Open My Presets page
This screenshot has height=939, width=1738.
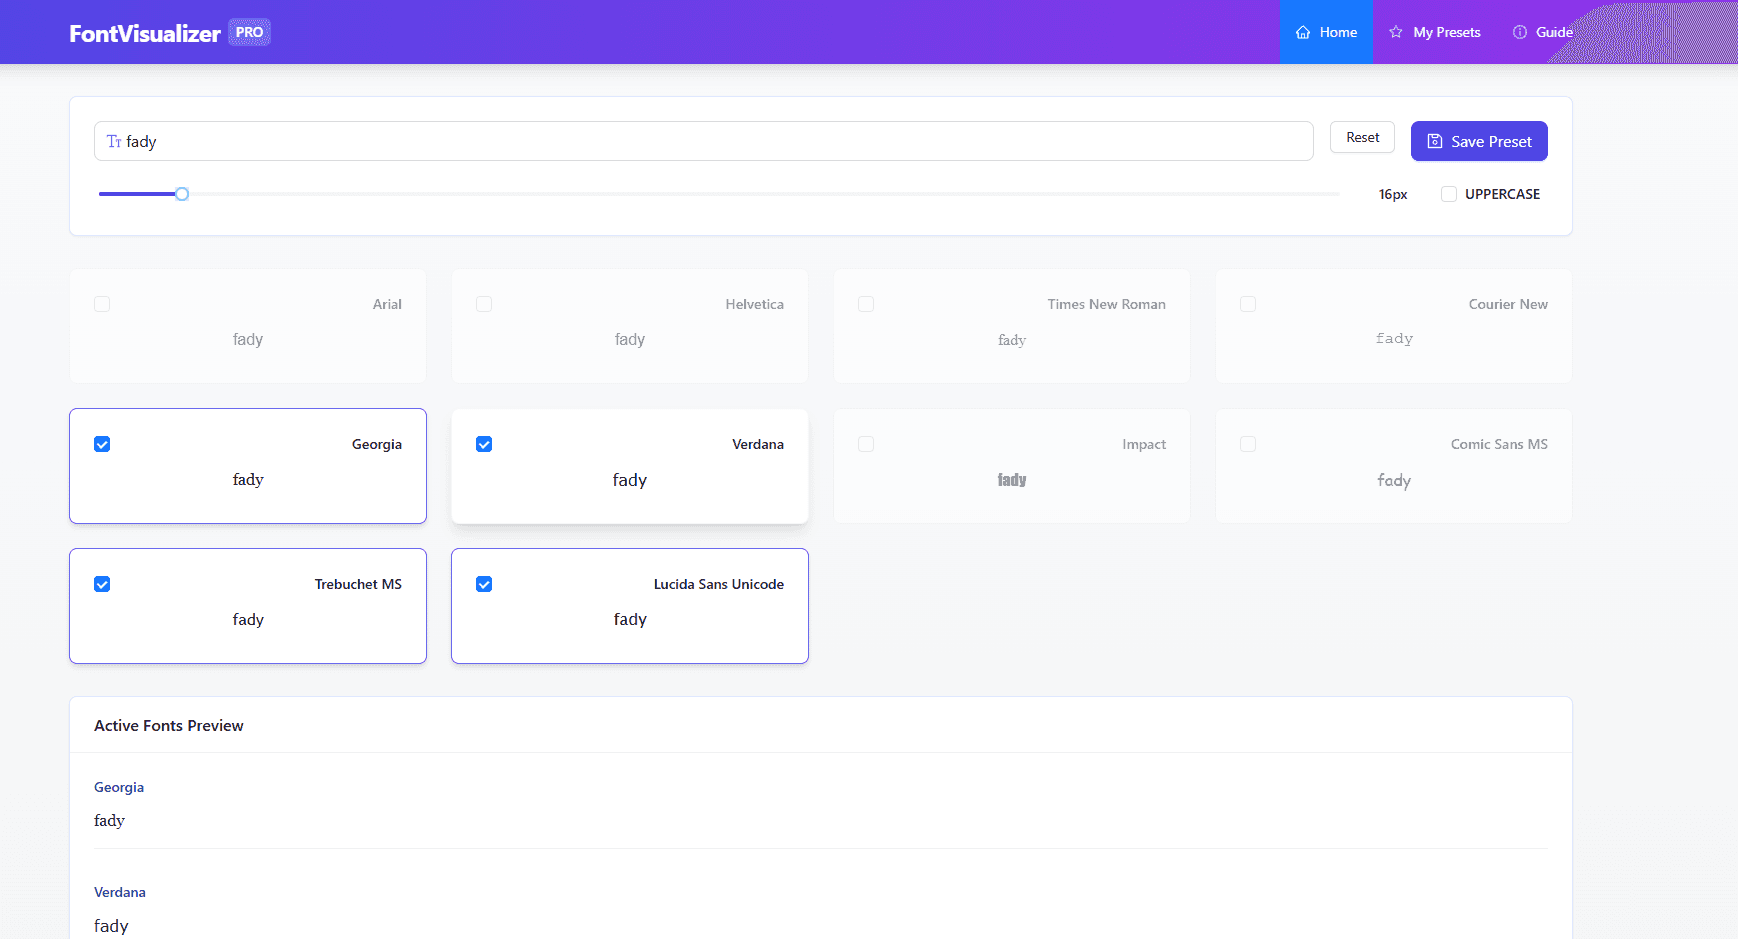1435,32
